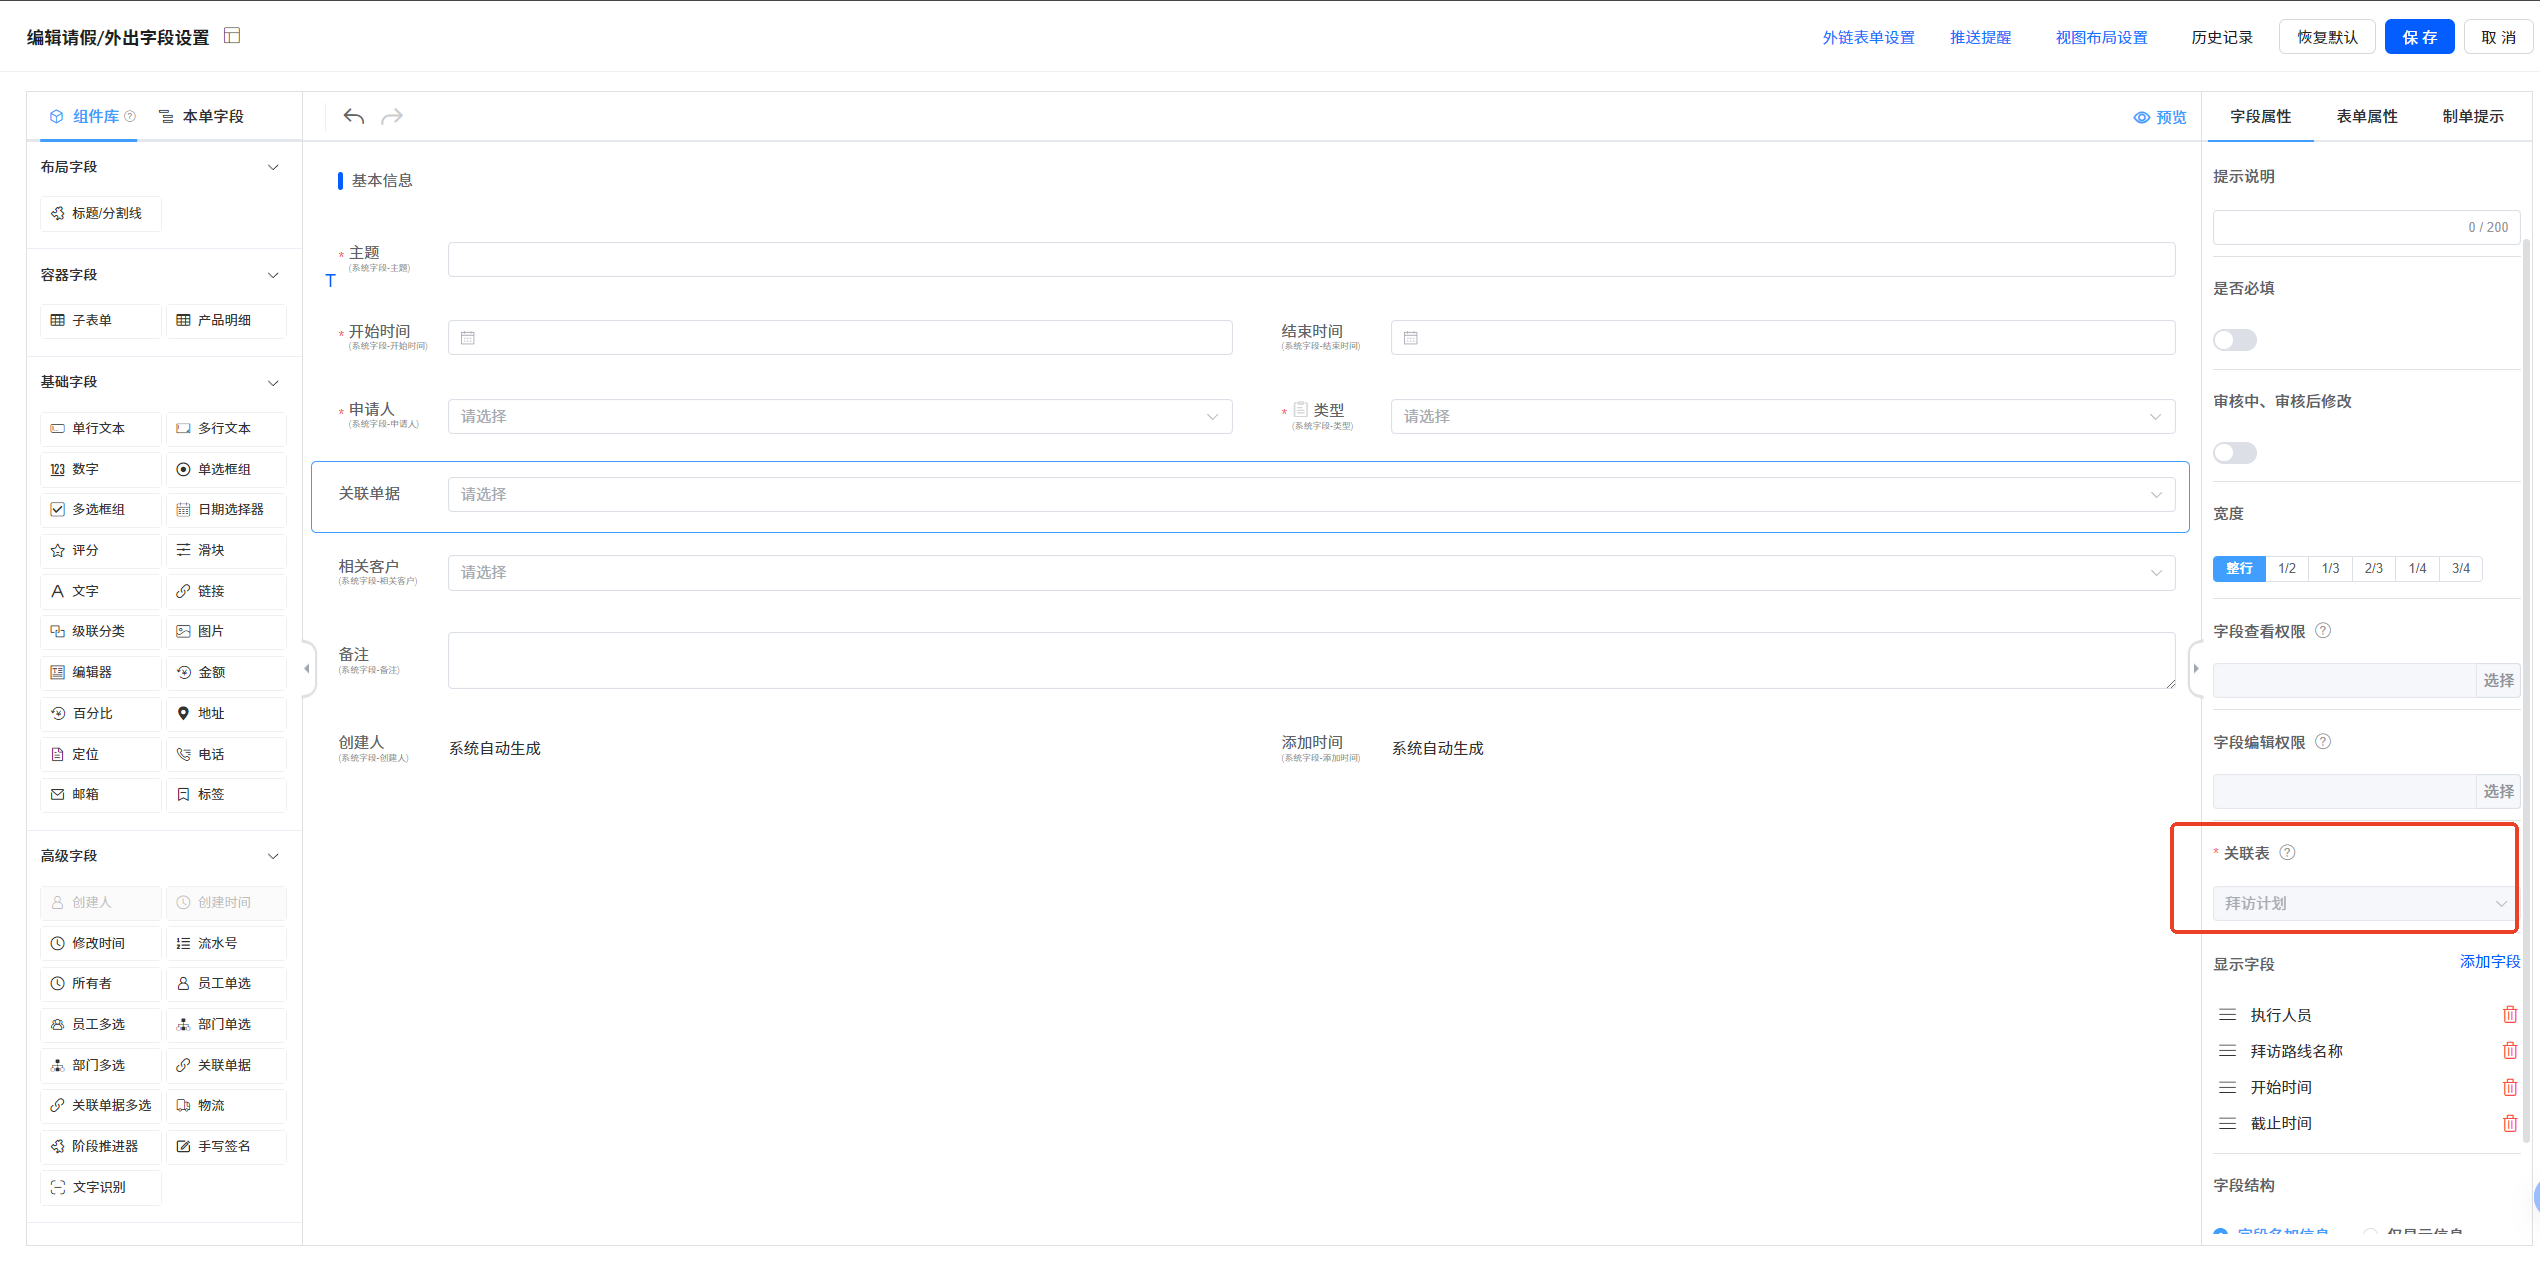This screenshot has width=2540, height=1266.
Task: Click the undo arrow icon
Action: click(x=353, y=116)
